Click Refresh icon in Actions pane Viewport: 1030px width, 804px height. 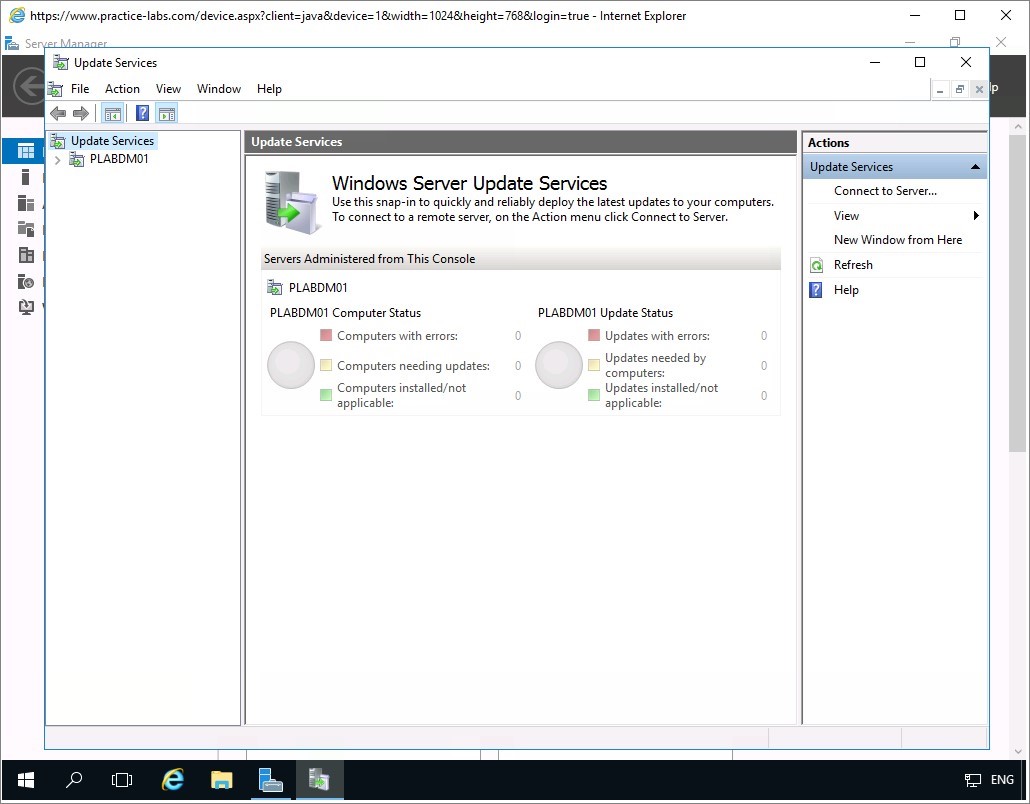(817, 265)
